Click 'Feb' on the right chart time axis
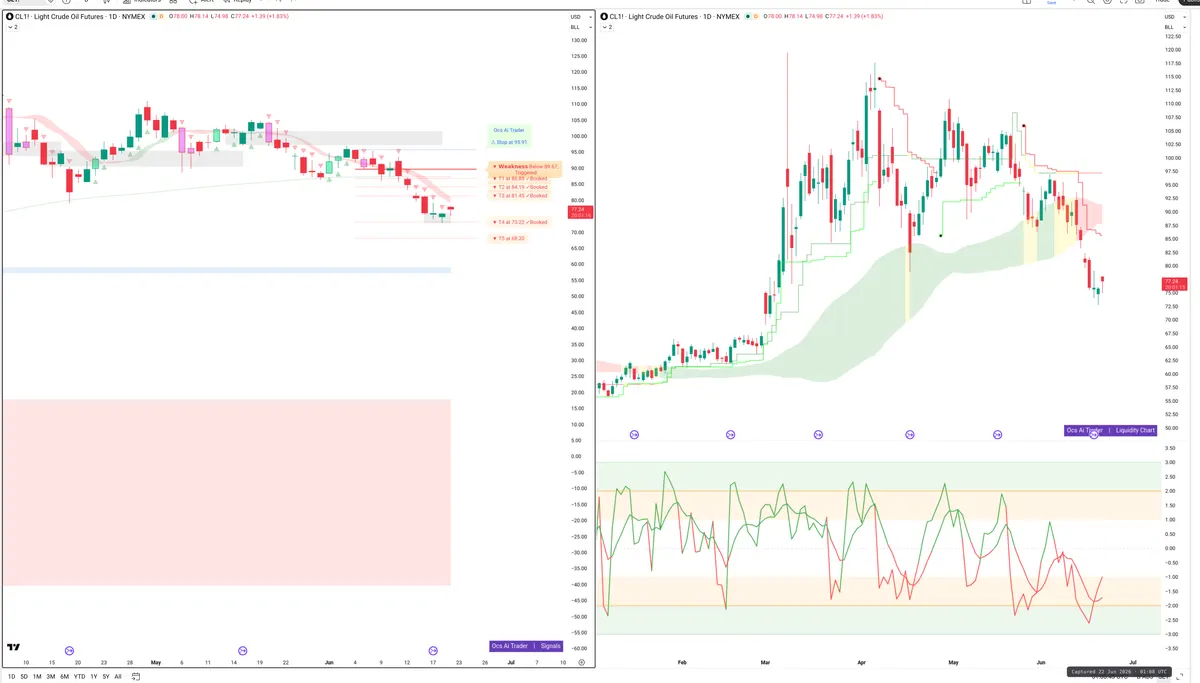Viewport: 1200px width, 683px height. pos(682,662)
